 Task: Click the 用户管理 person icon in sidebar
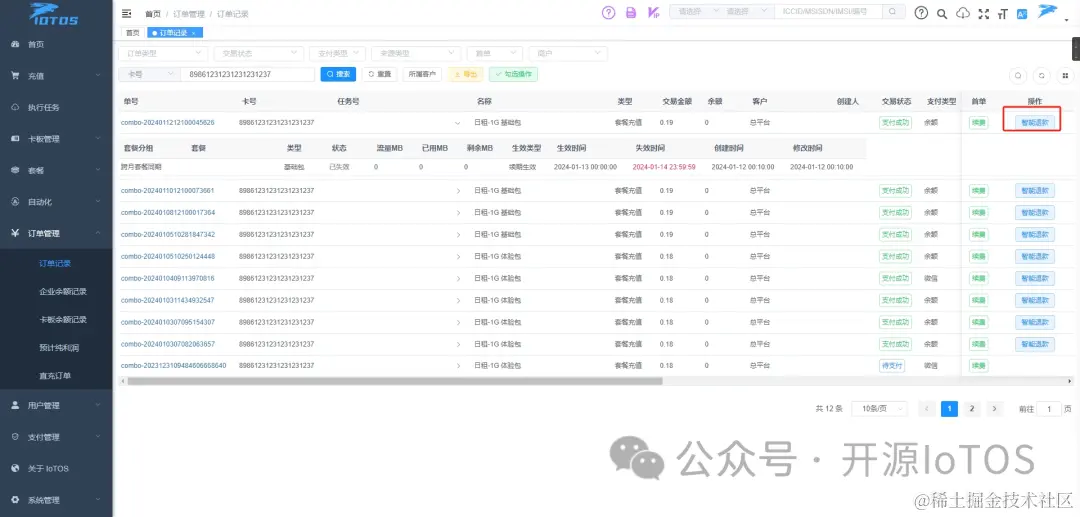tap(14, 405)
